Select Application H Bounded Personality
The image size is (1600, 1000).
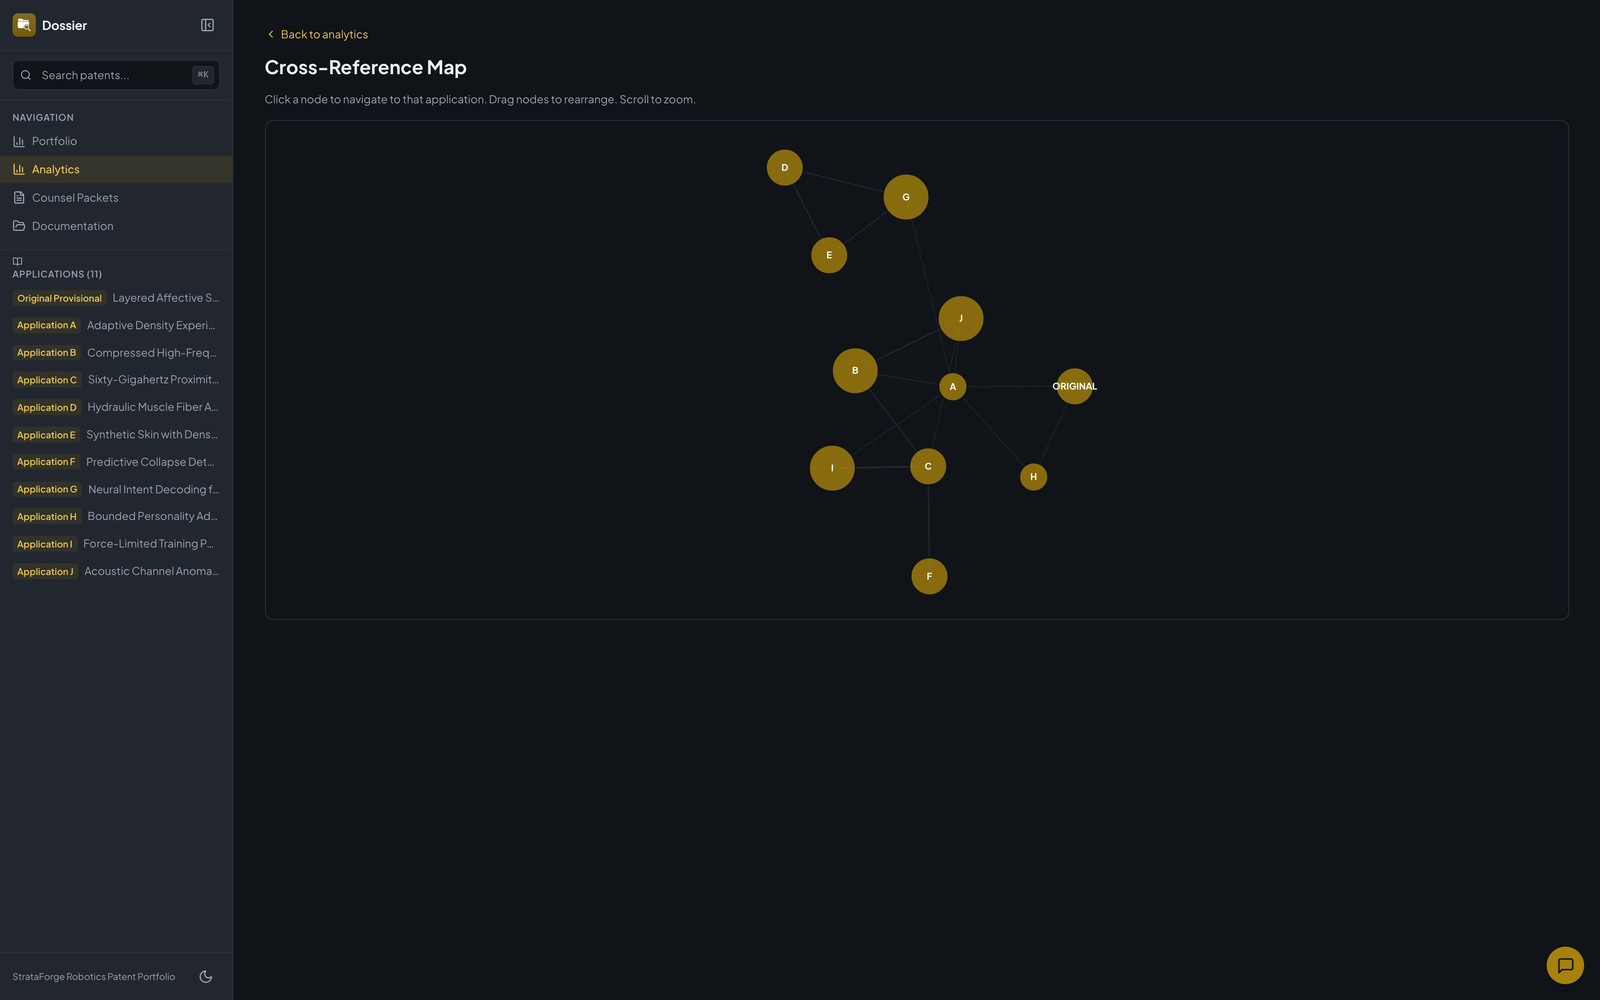pos(116,517)
